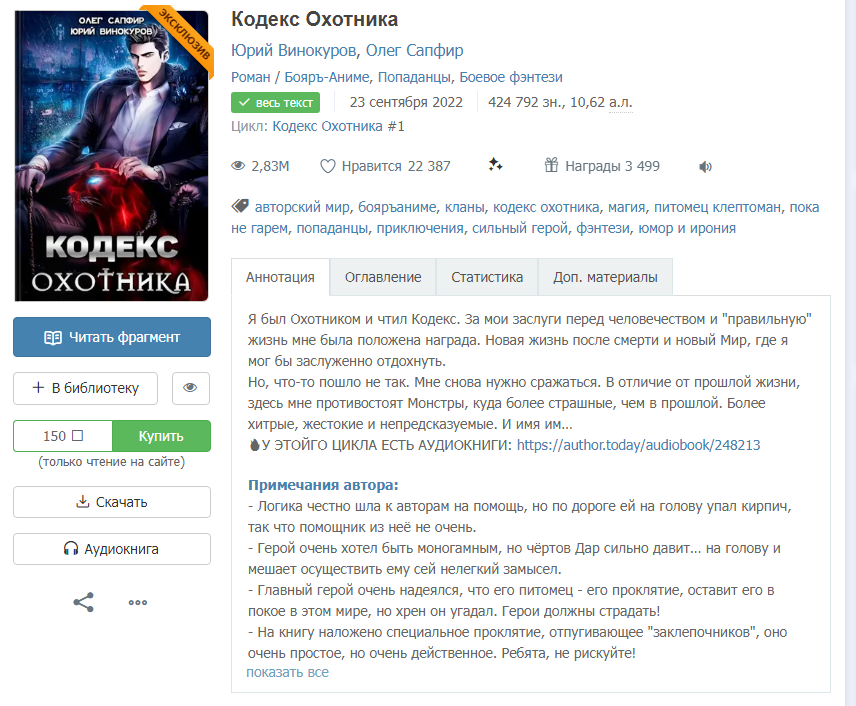Switch to the Оглавление tab
Image resolution: width=856 pixels, height=706 pixels.
(x=383, y=277)
